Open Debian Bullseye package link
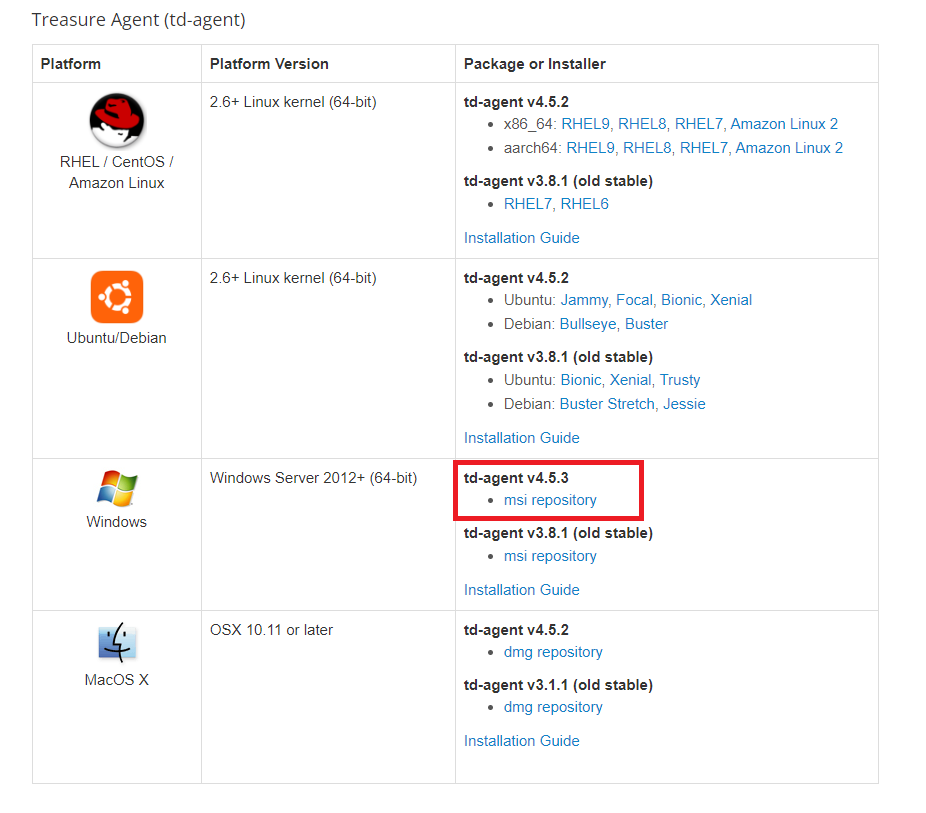 coord(588,324)
